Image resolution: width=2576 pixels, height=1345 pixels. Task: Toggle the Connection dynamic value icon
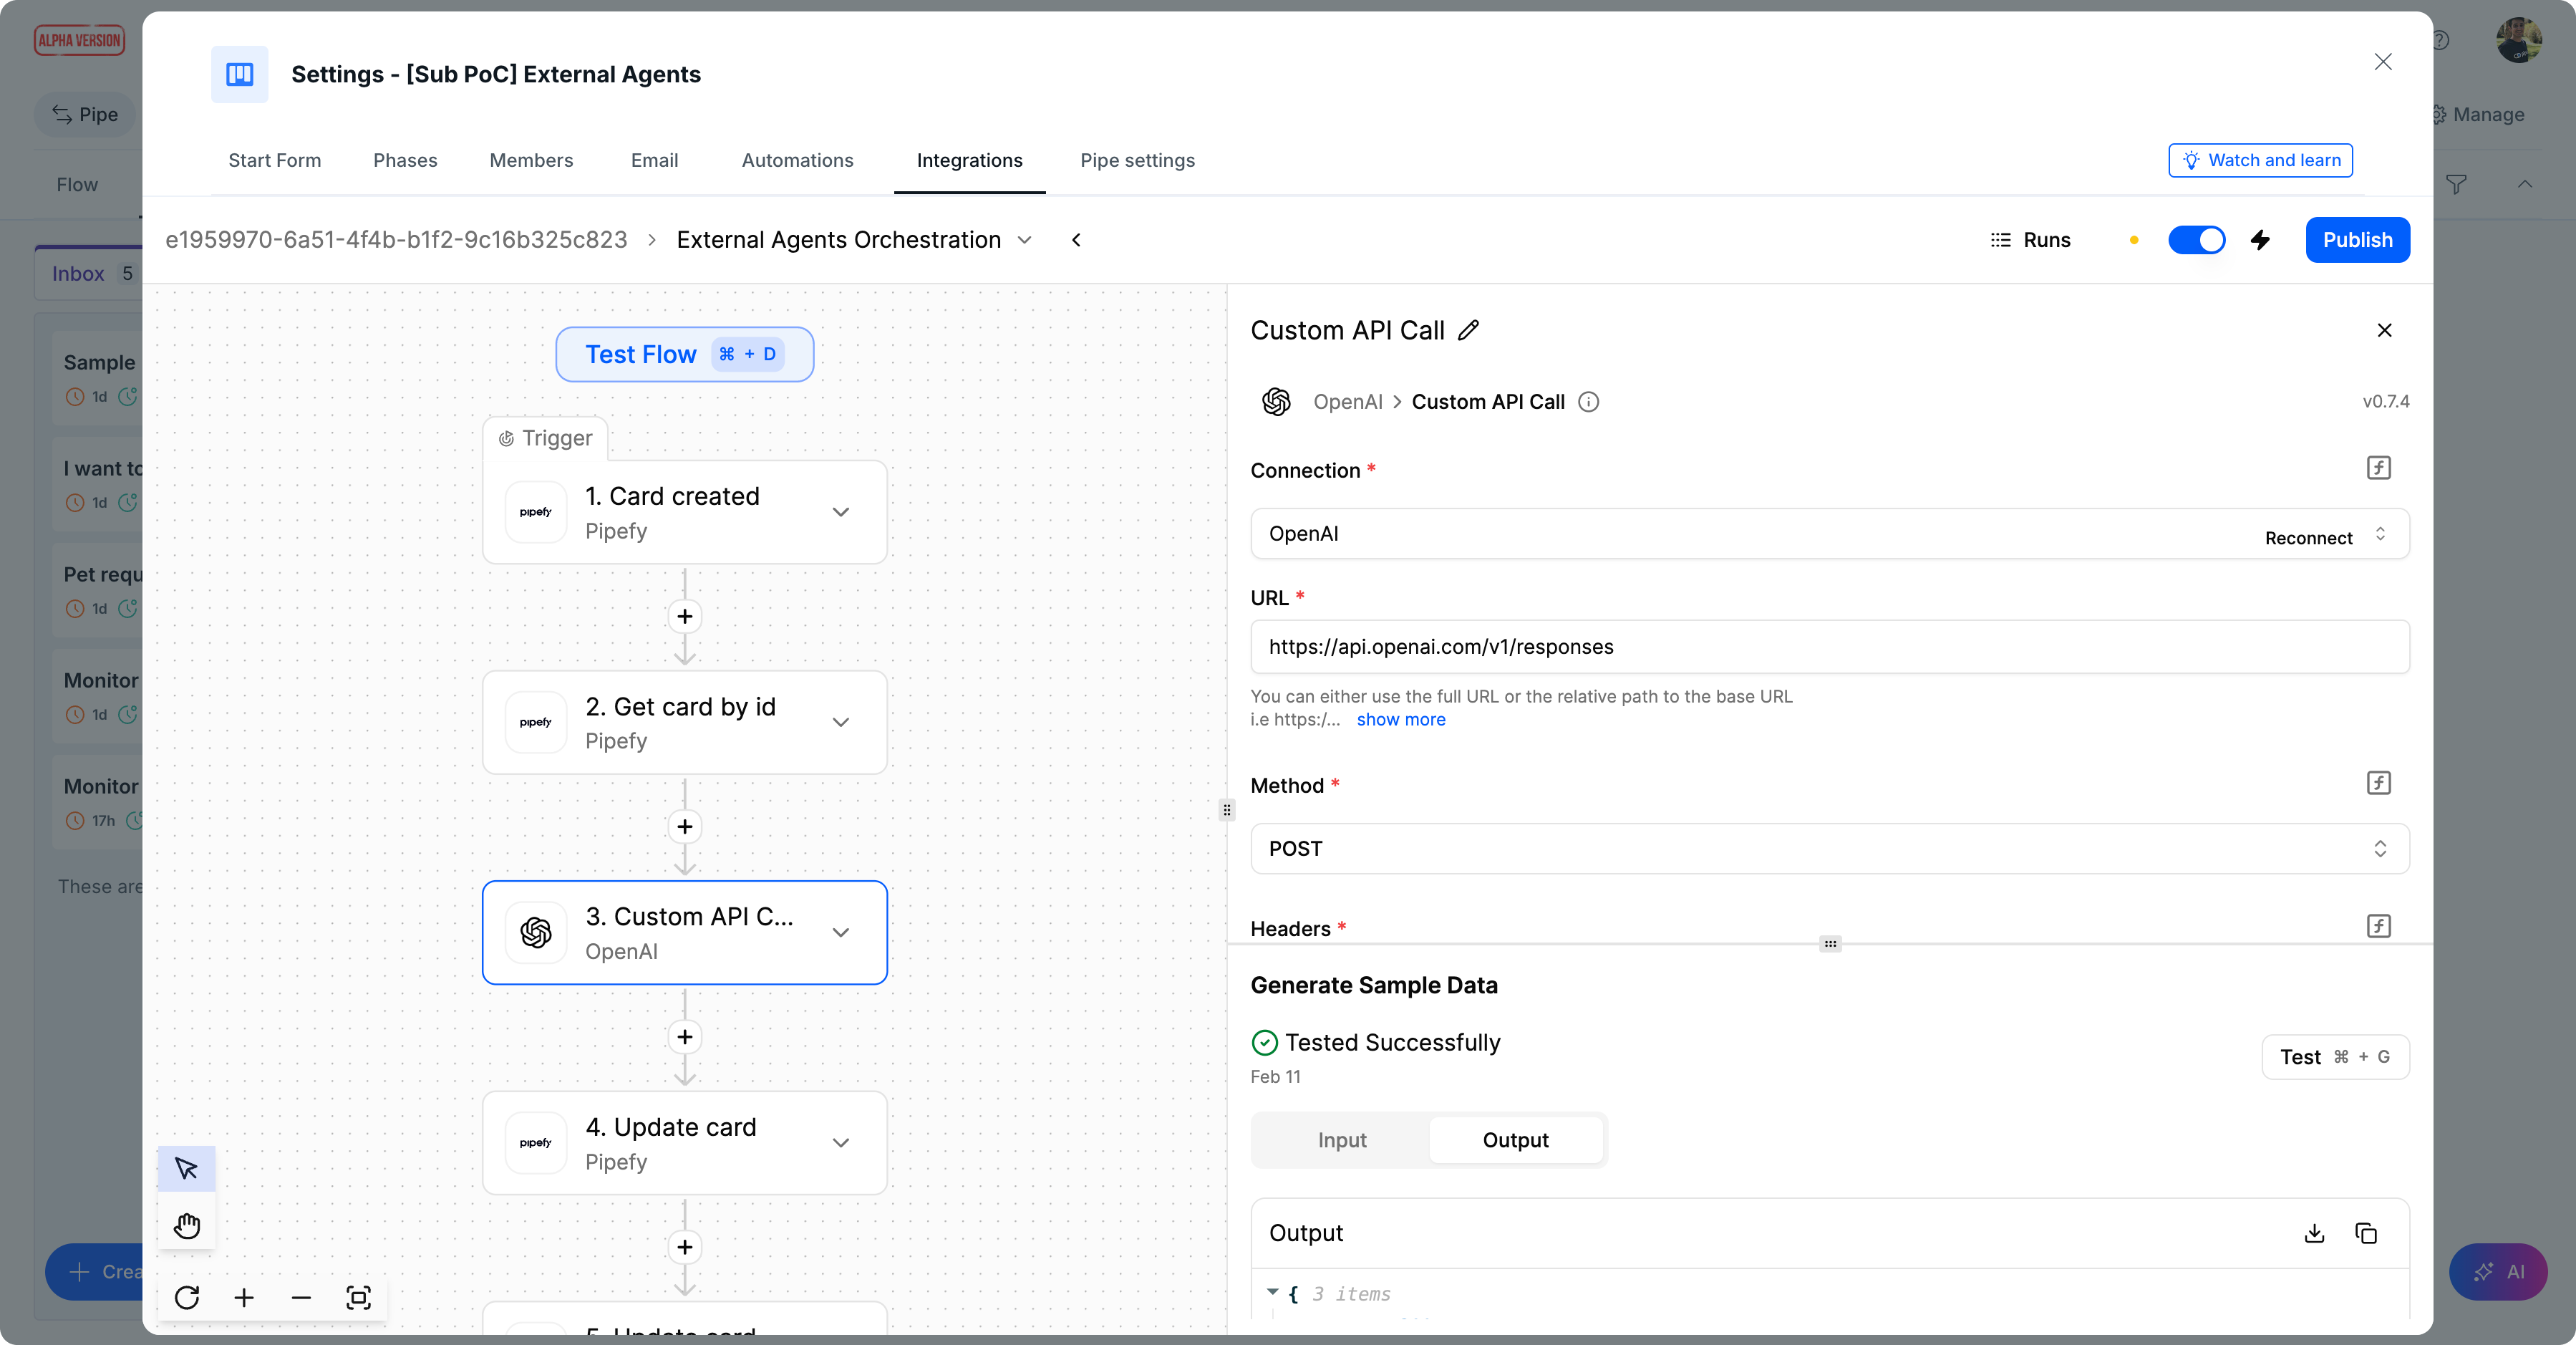[2378, 468]
